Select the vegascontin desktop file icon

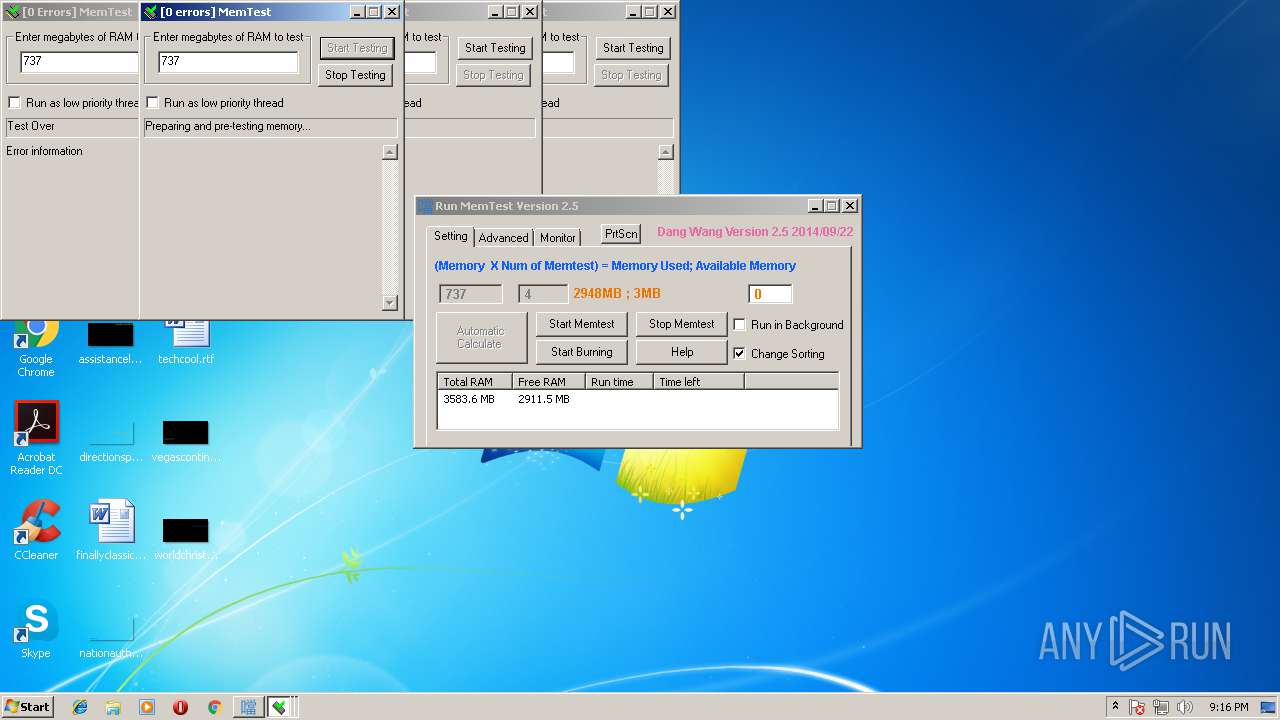click(x=186, y=440)
